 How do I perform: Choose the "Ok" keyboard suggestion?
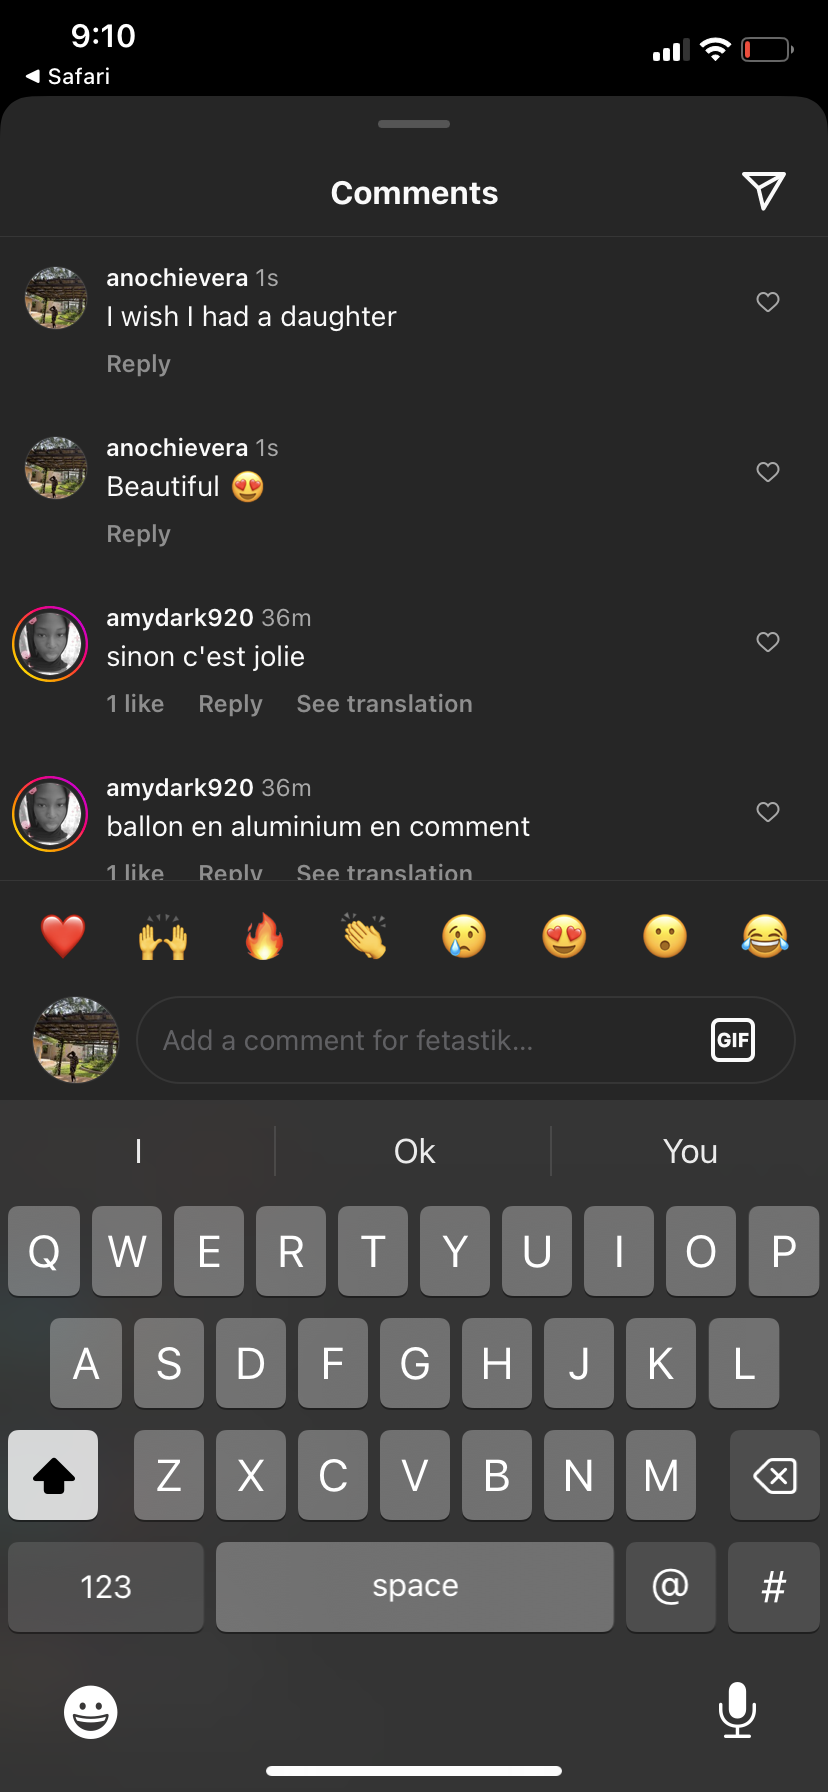click(x=414, y=1151)
